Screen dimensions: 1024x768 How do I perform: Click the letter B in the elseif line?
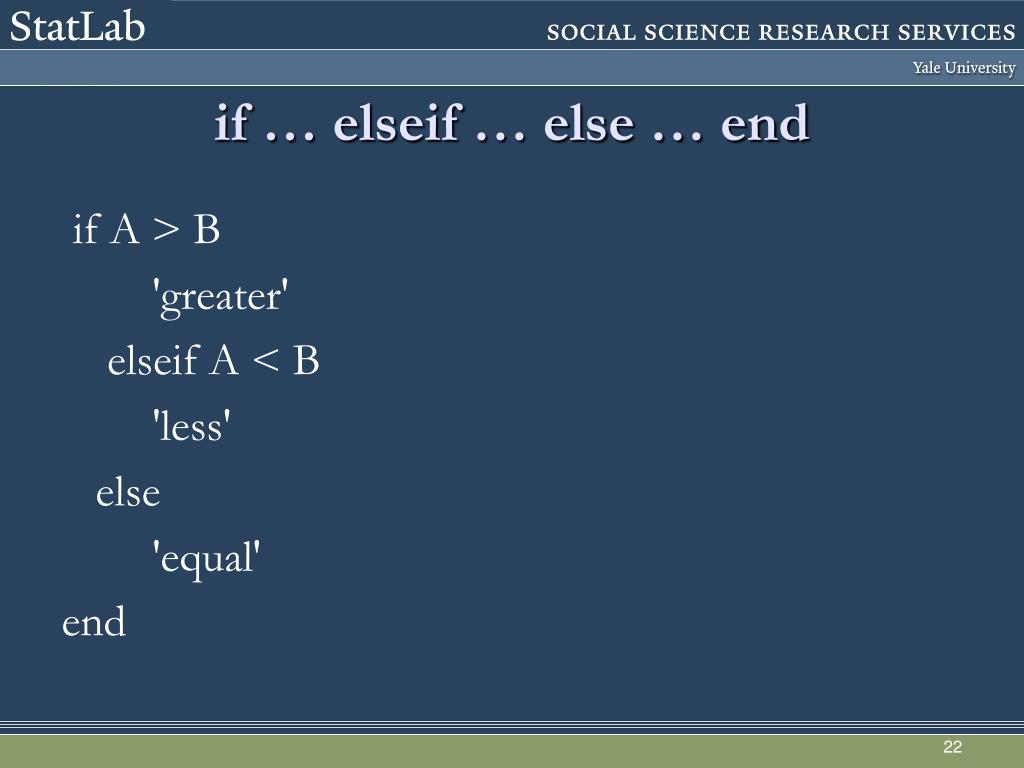tap(305, 361)
